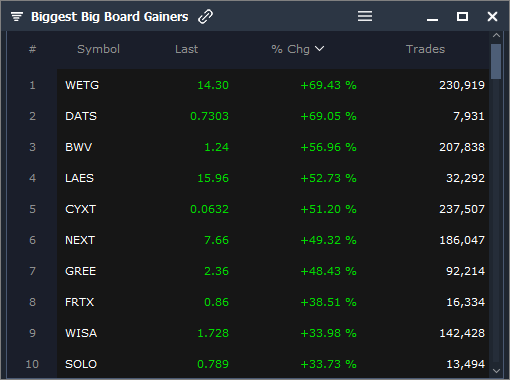Viewport: 510px width, 380px height.
Task: Click the scrollbar up arrow
Action: point(496,35)
